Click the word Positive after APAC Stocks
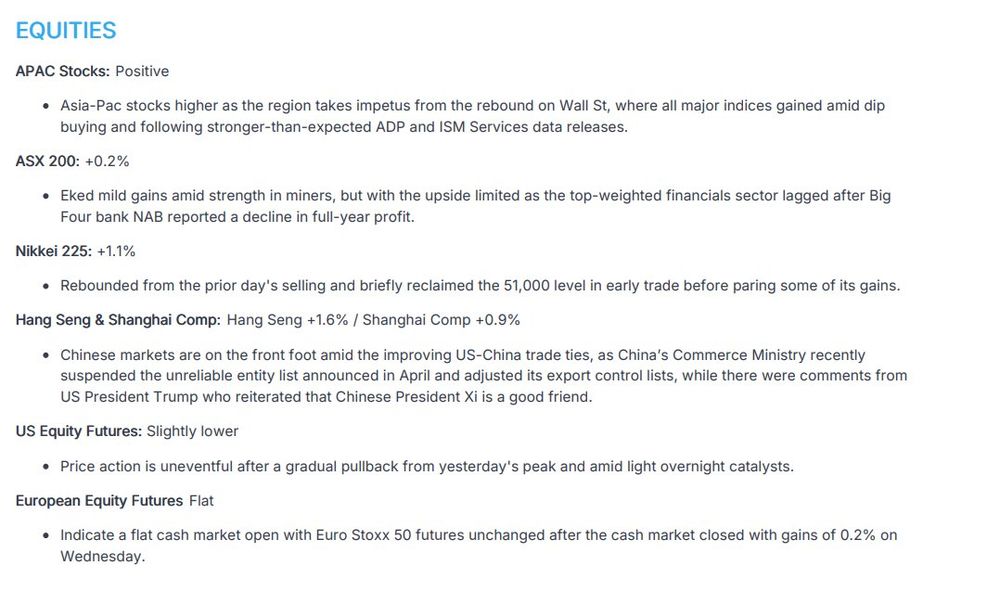The image size is (1000, 605). [142, 71]
